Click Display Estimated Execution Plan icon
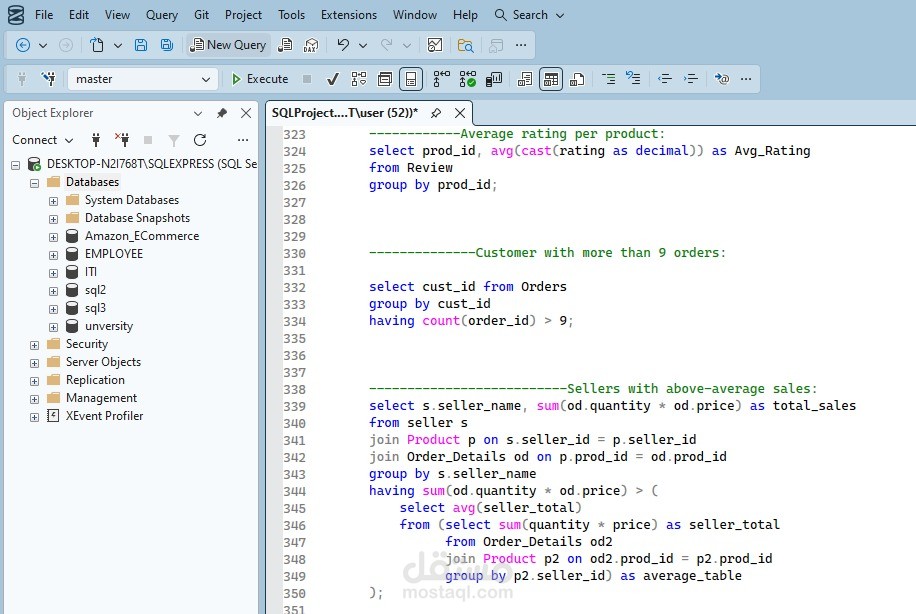The width and height of the screenshot is (916, 614). [359, 79]
